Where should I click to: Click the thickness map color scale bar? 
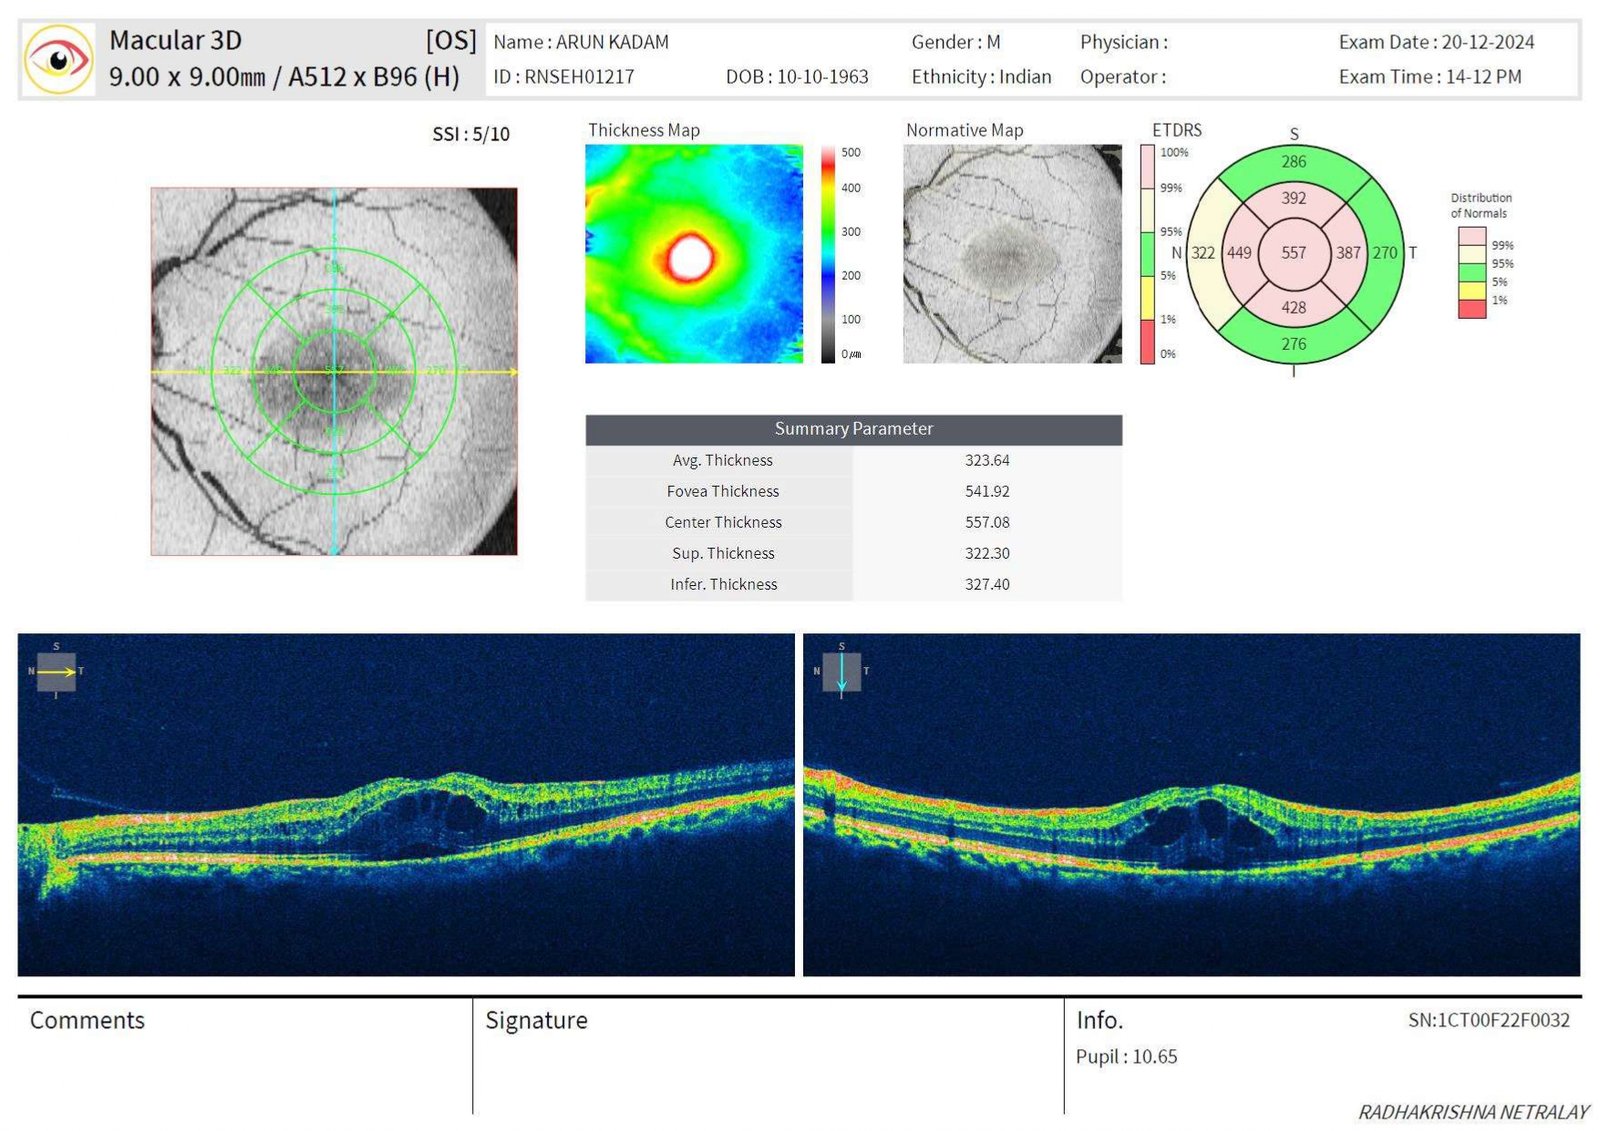click(x=828, y=254)
